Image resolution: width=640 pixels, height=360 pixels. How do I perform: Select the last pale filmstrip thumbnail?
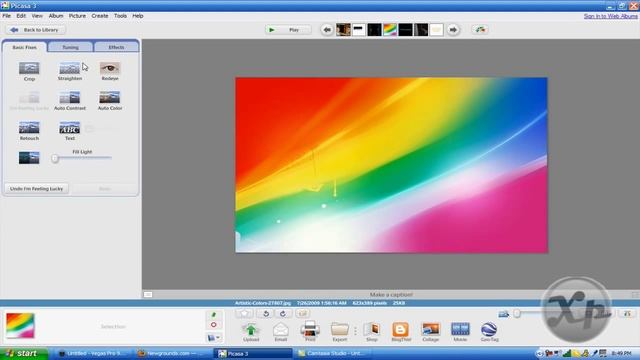pos(436,30)
